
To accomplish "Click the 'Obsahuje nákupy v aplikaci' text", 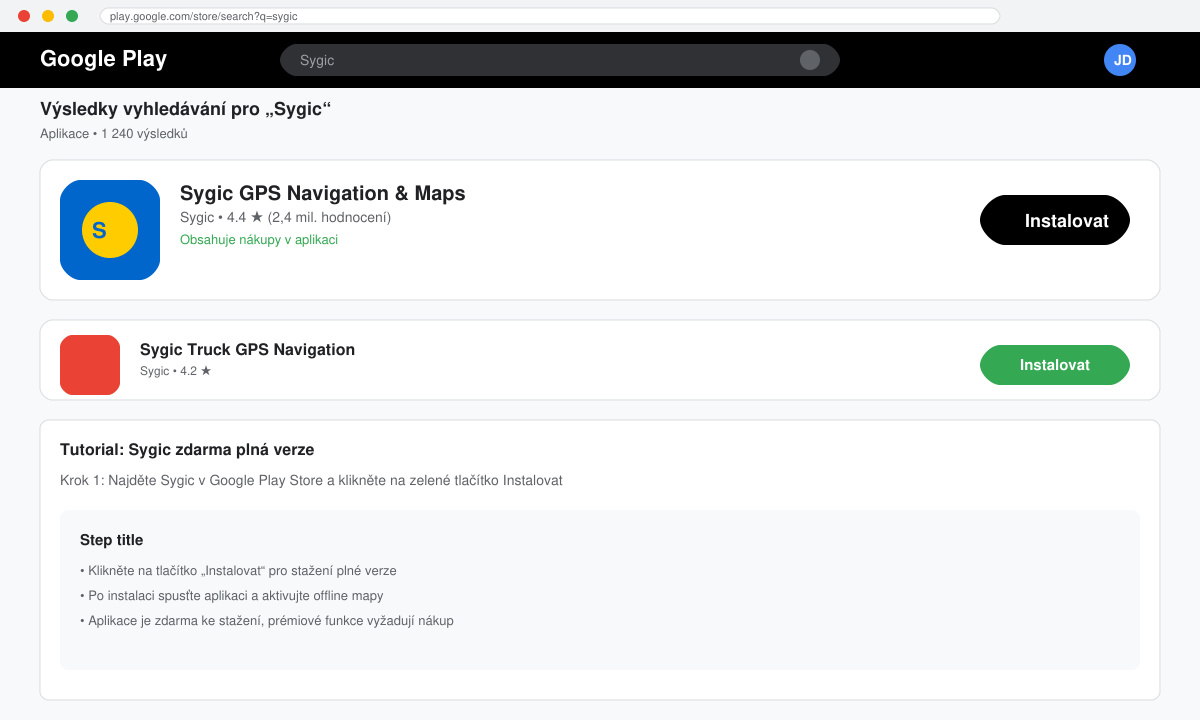I will click(x=259, y=240).
